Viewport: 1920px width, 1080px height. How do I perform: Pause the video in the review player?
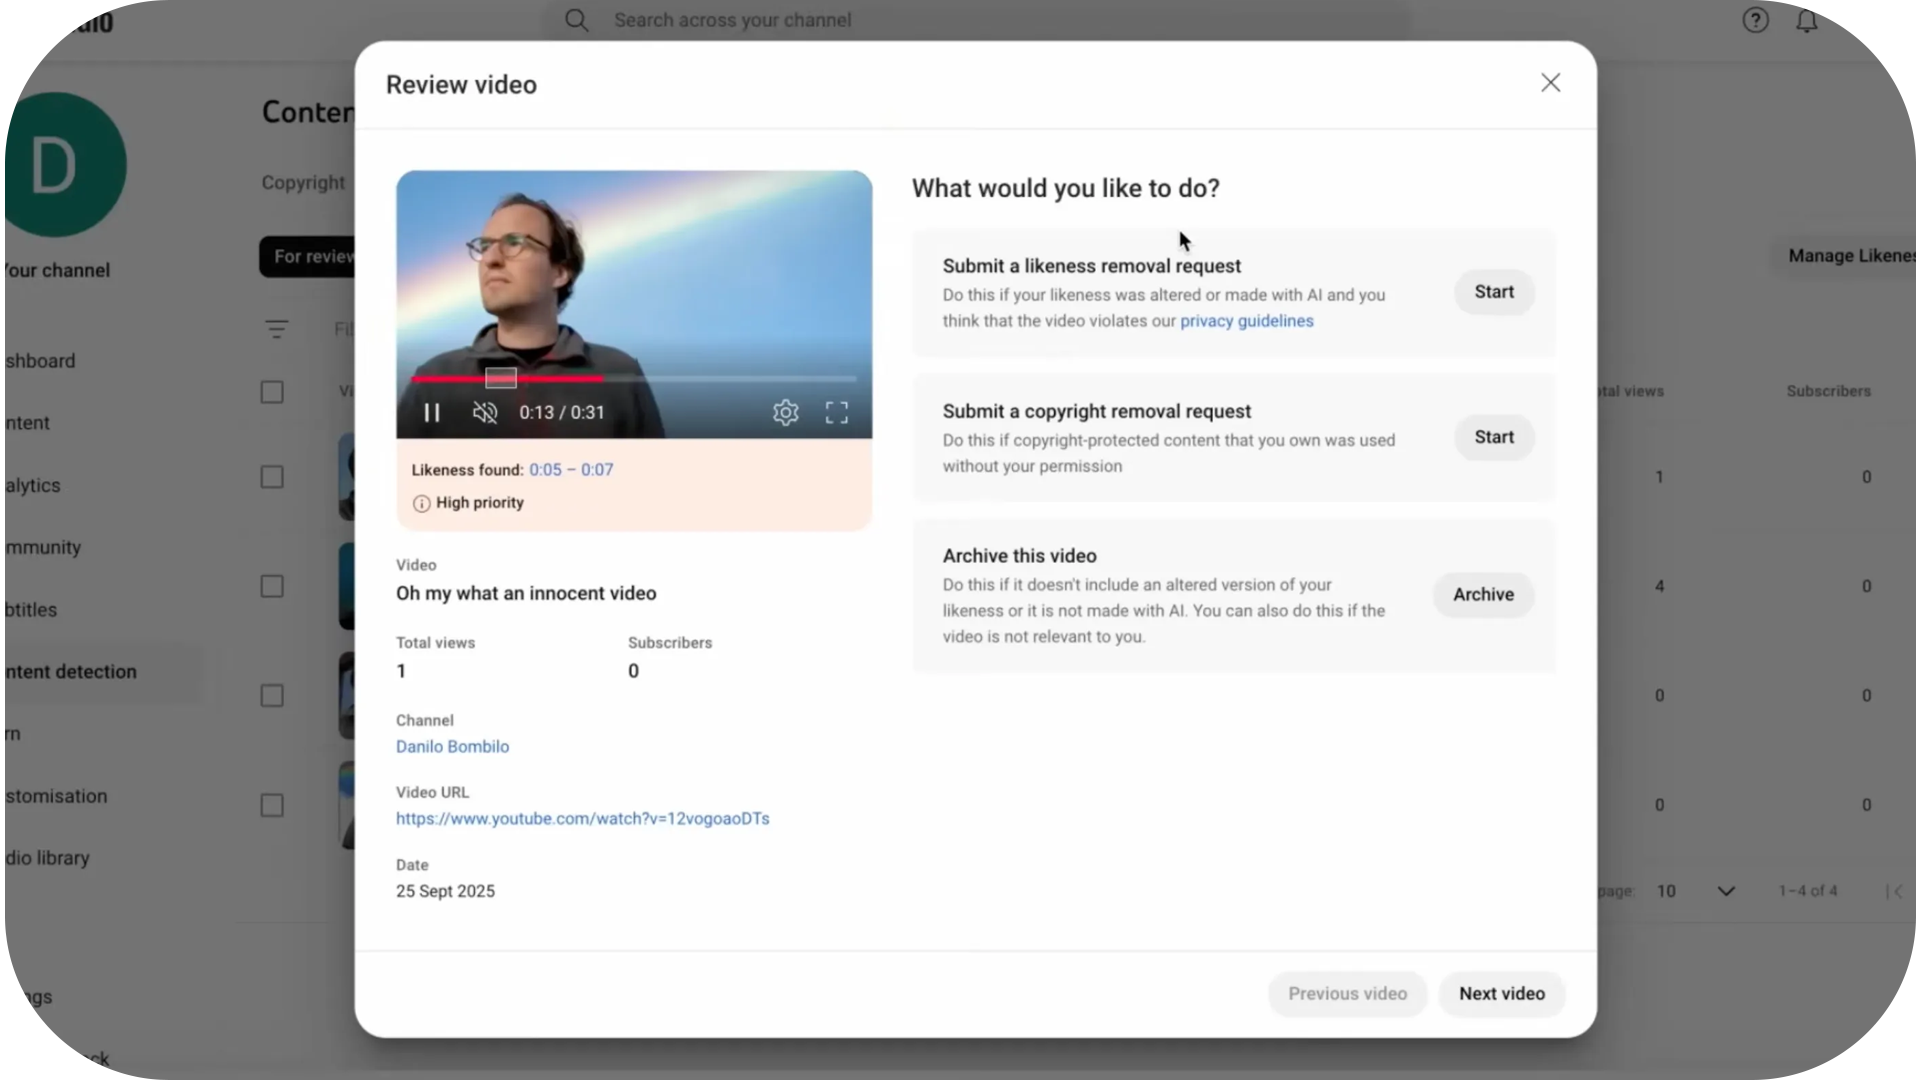(x=432, y=413)
